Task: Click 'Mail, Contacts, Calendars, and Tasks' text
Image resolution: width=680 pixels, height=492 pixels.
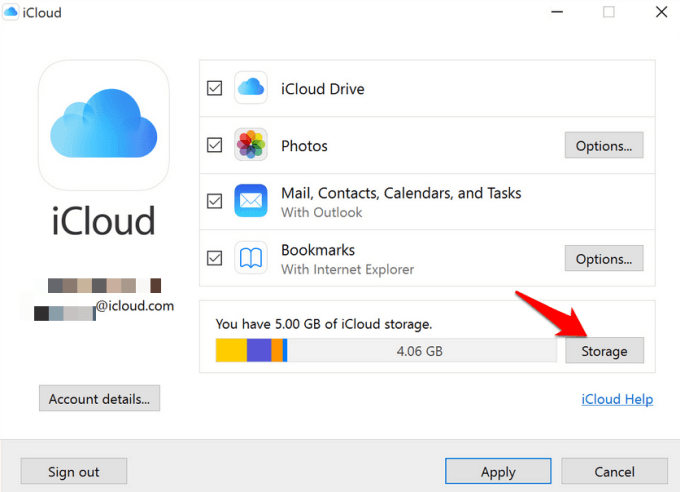Action: tap(401, 193)
